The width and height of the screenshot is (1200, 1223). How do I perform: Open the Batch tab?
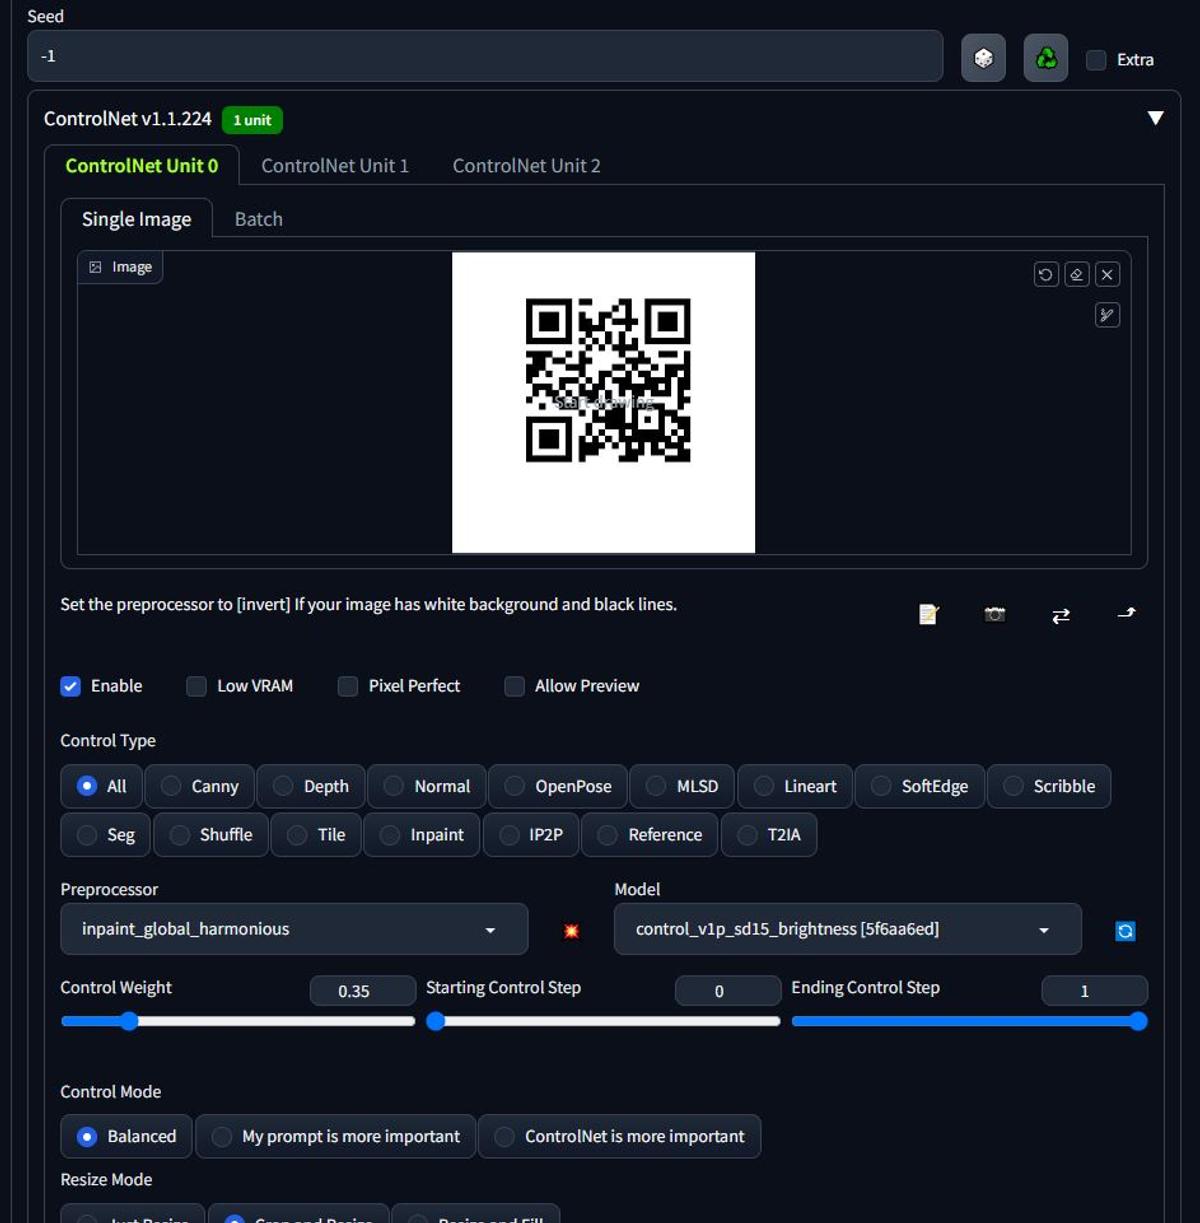258,218
